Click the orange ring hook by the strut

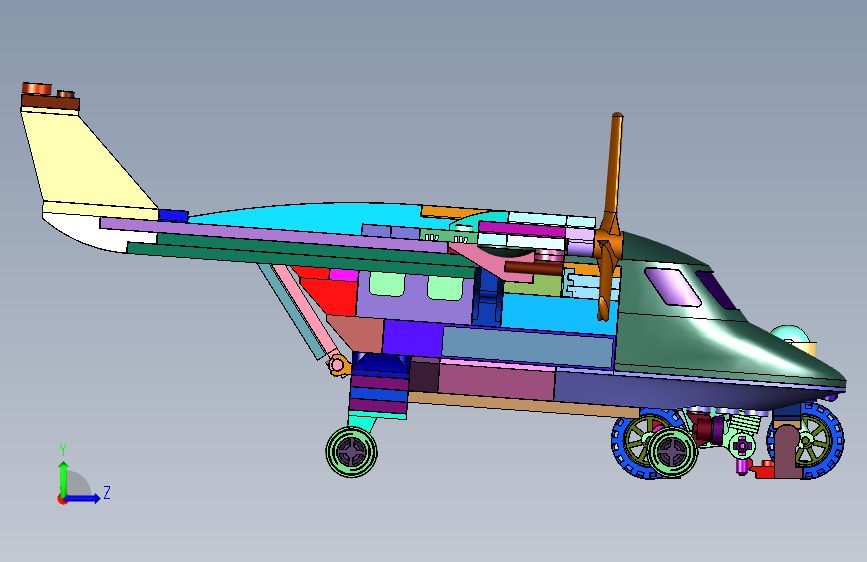point(339,365)
